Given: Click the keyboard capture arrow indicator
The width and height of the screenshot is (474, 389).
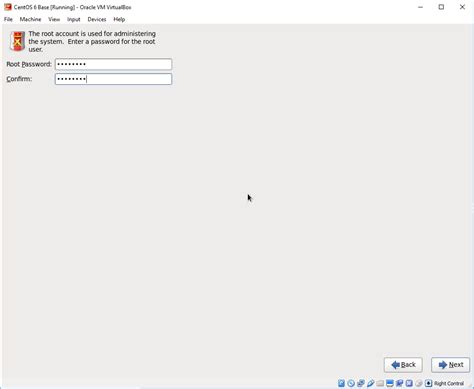Looking at the screenshot, I should click(x=428, y=383).
